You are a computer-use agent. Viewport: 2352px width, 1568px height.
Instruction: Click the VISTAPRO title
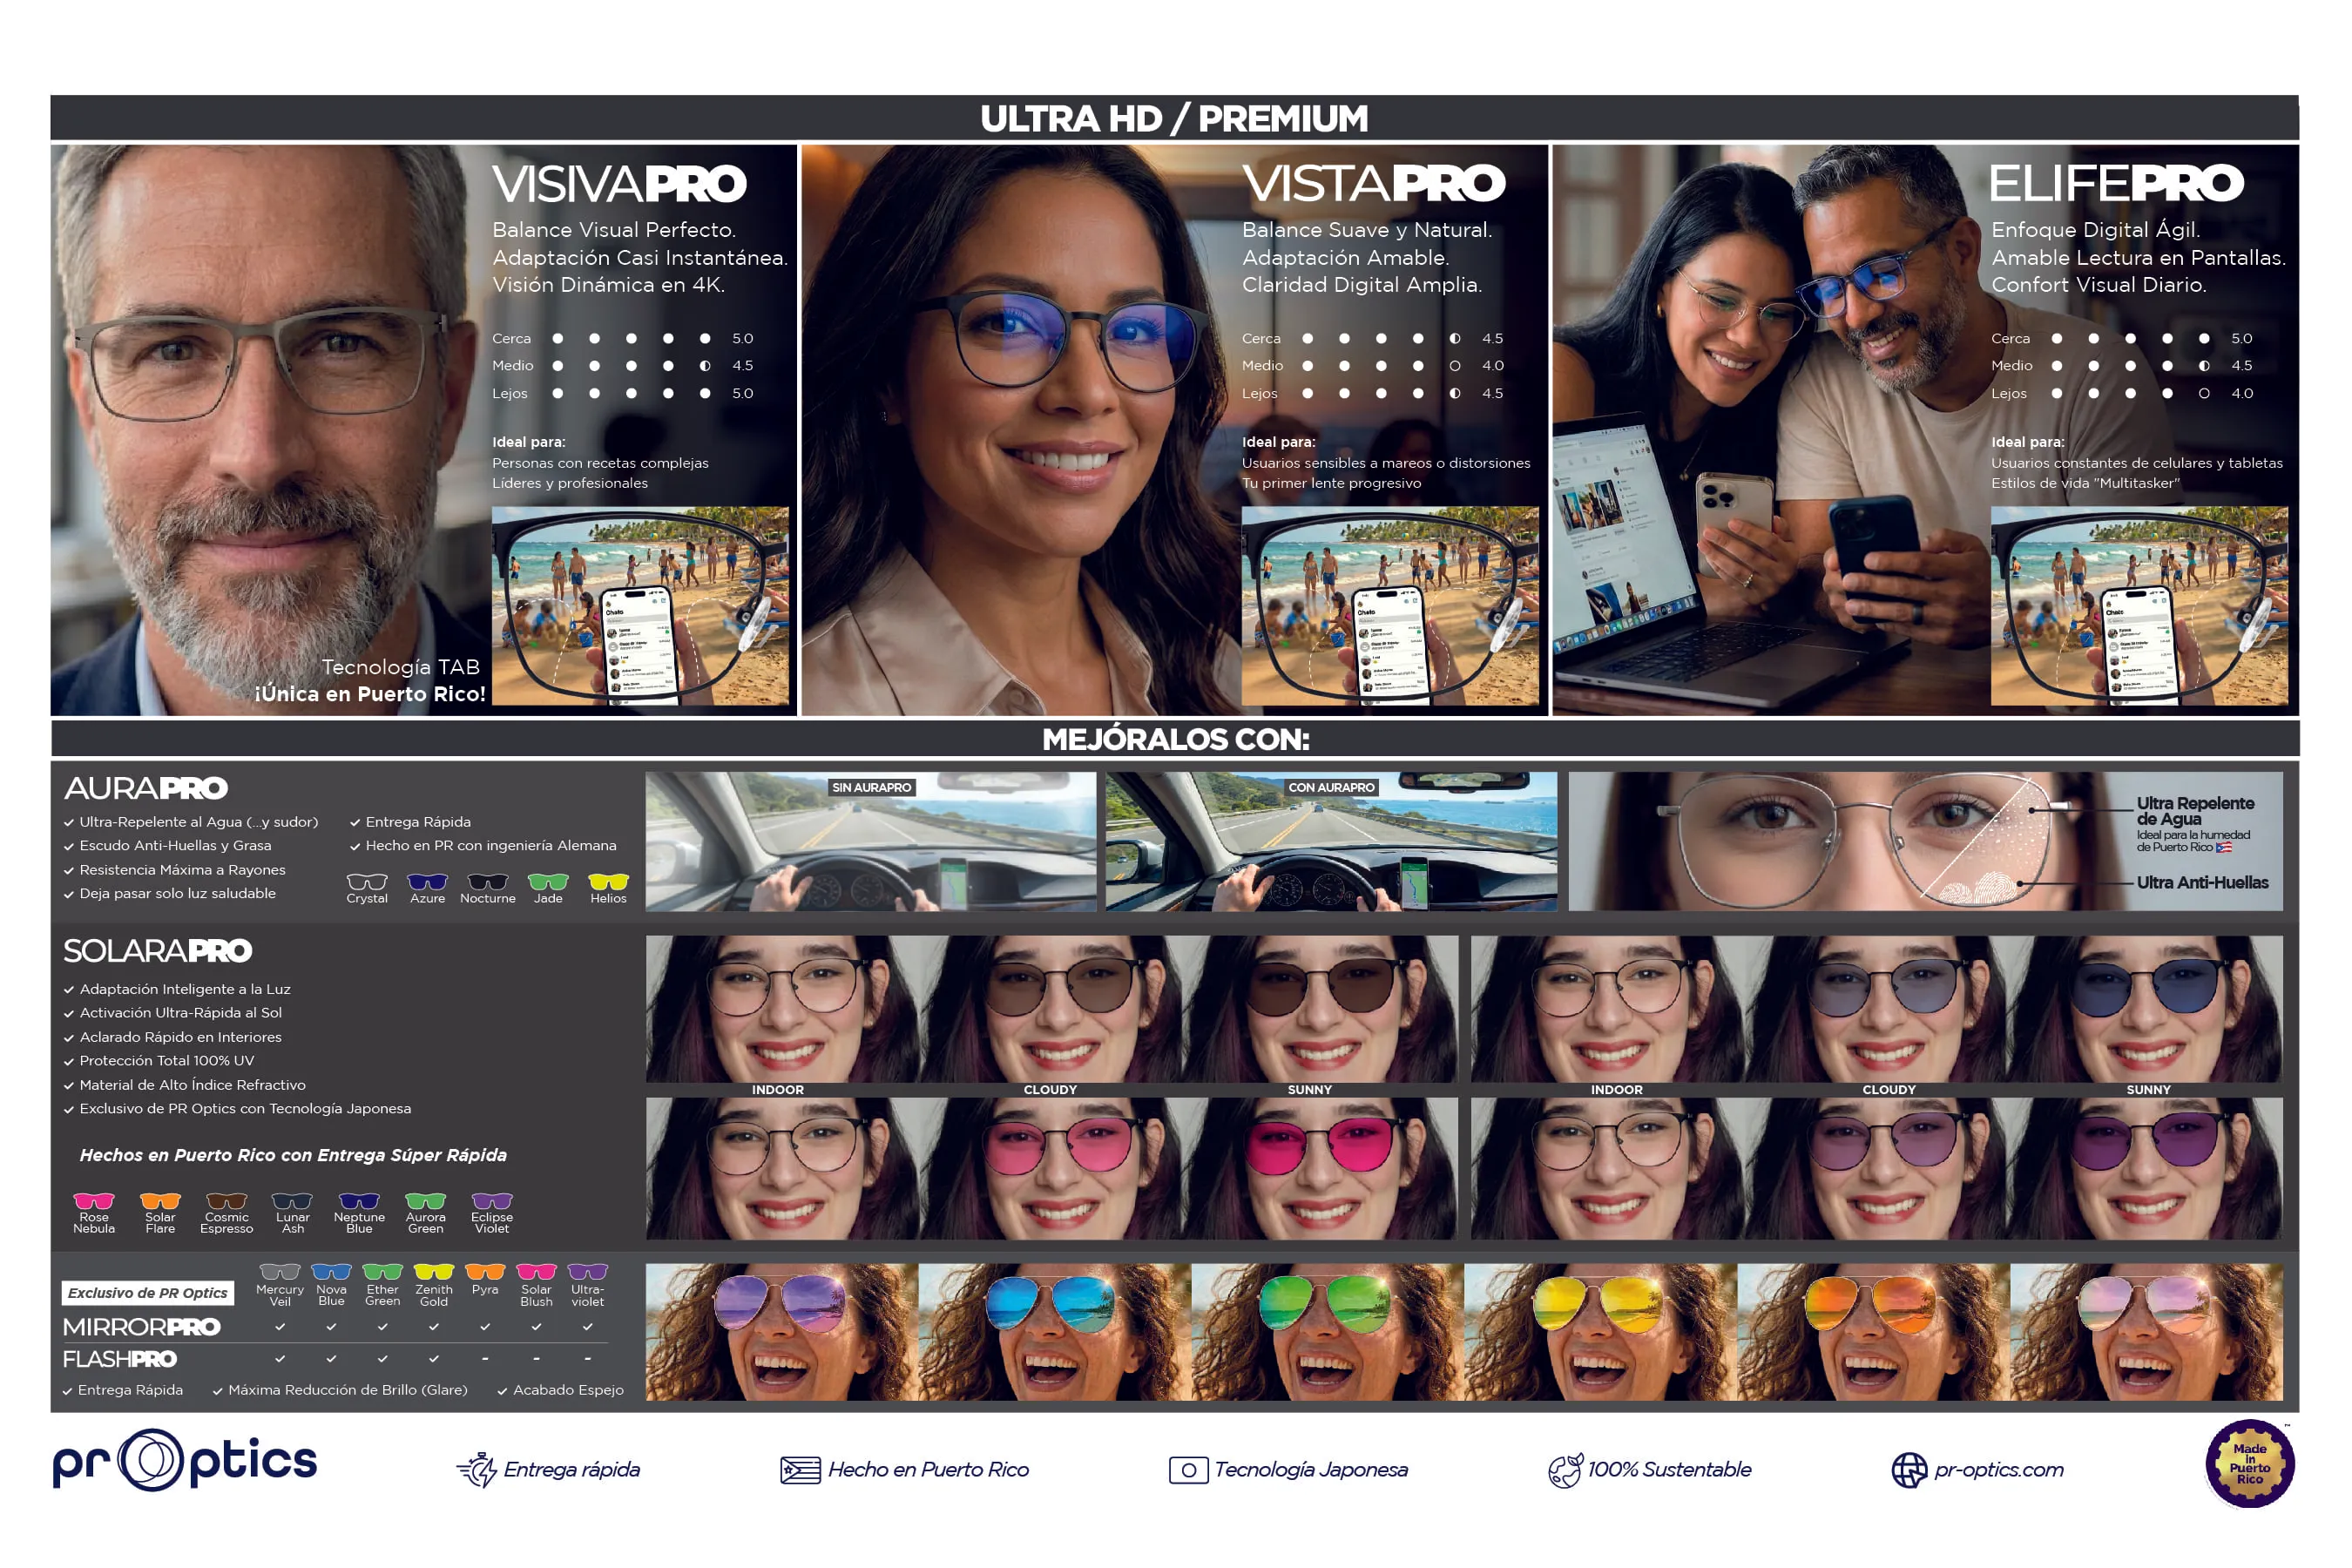(x=1374, y=184)
